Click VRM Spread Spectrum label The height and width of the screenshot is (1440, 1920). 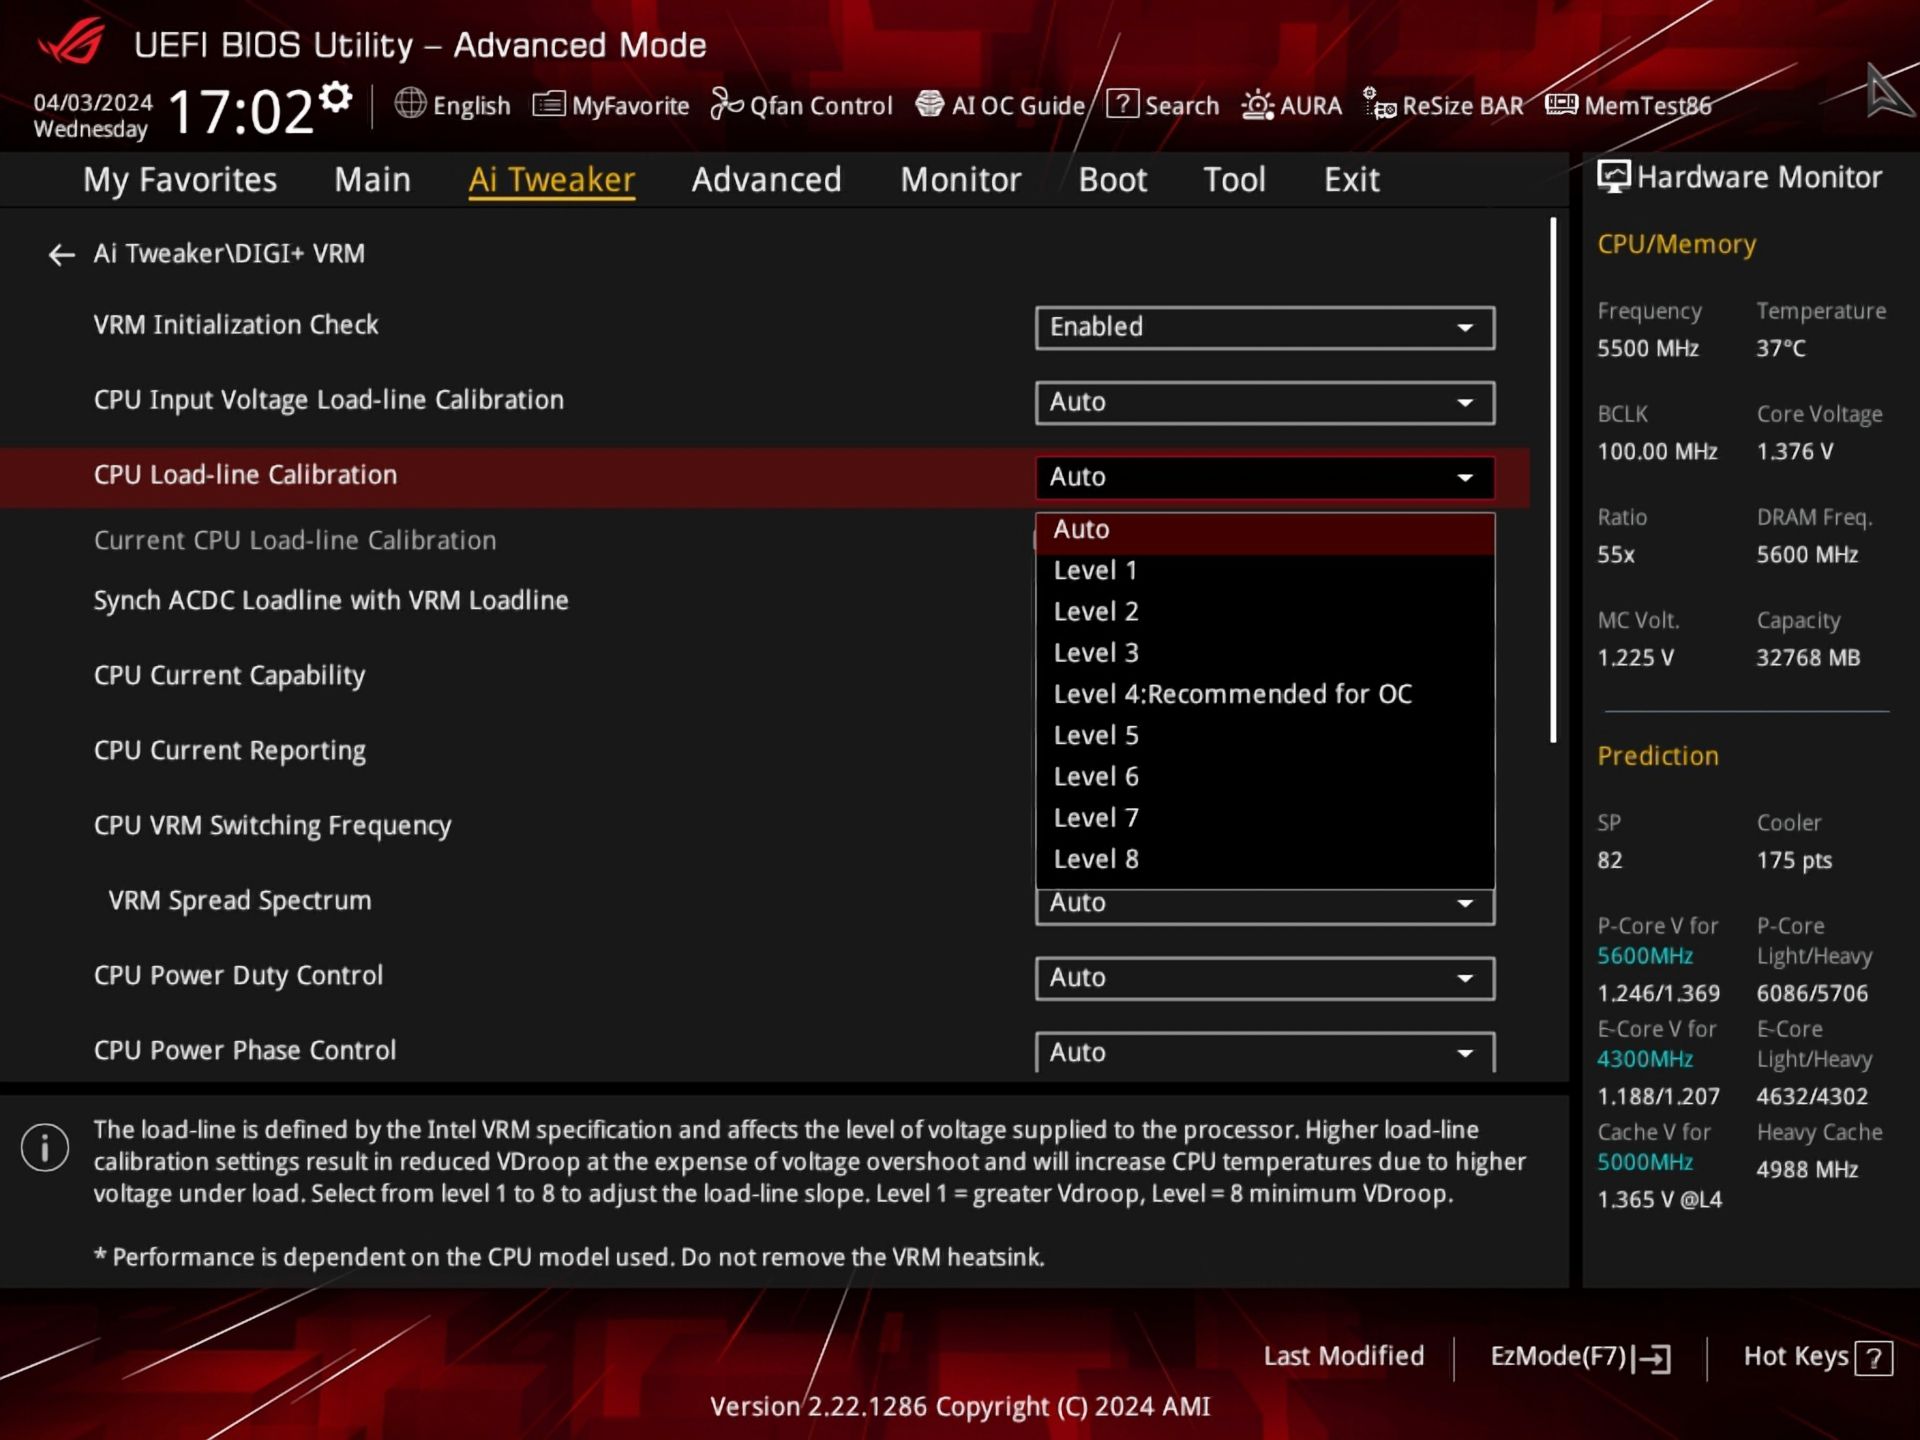240,901
